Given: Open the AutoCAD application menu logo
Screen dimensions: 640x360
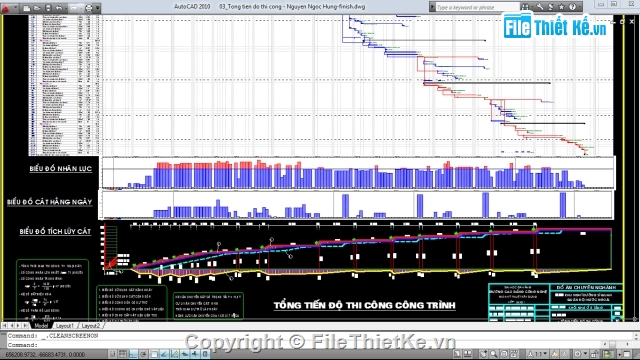Looking at the screenshot, I should coord(6,9).
